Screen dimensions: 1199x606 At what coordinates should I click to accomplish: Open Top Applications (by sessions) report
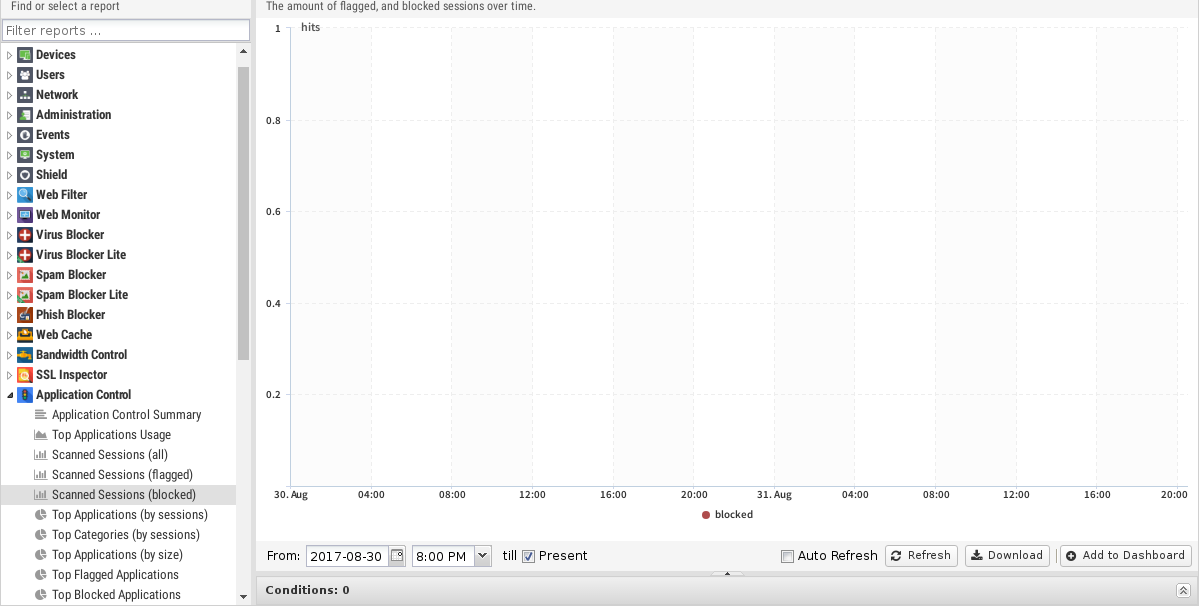click(130, 515)
